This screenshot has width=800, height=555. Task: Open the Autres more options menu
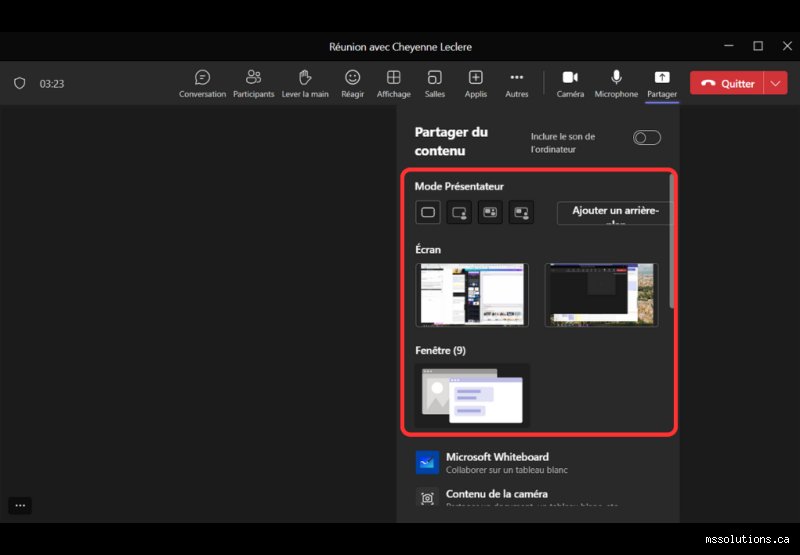pos(517,84)
